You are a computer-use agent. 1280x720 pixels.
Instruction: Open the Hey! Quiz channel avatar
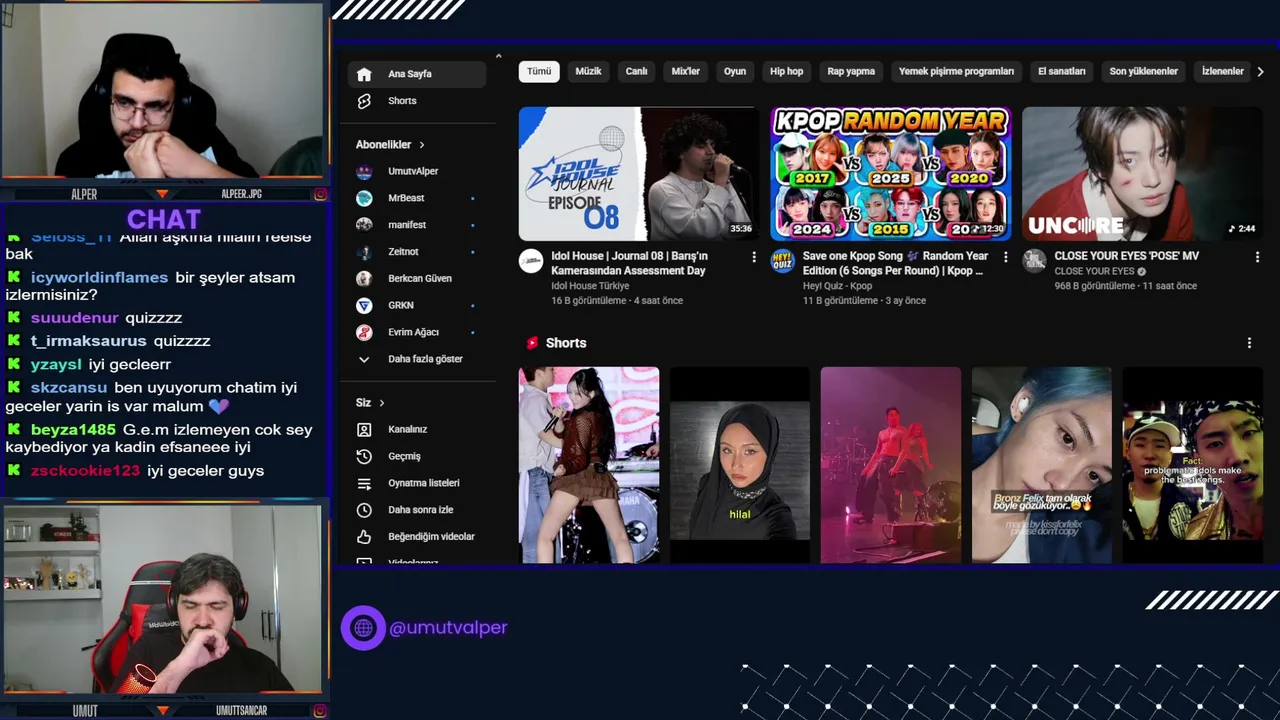tap(782, 261)
